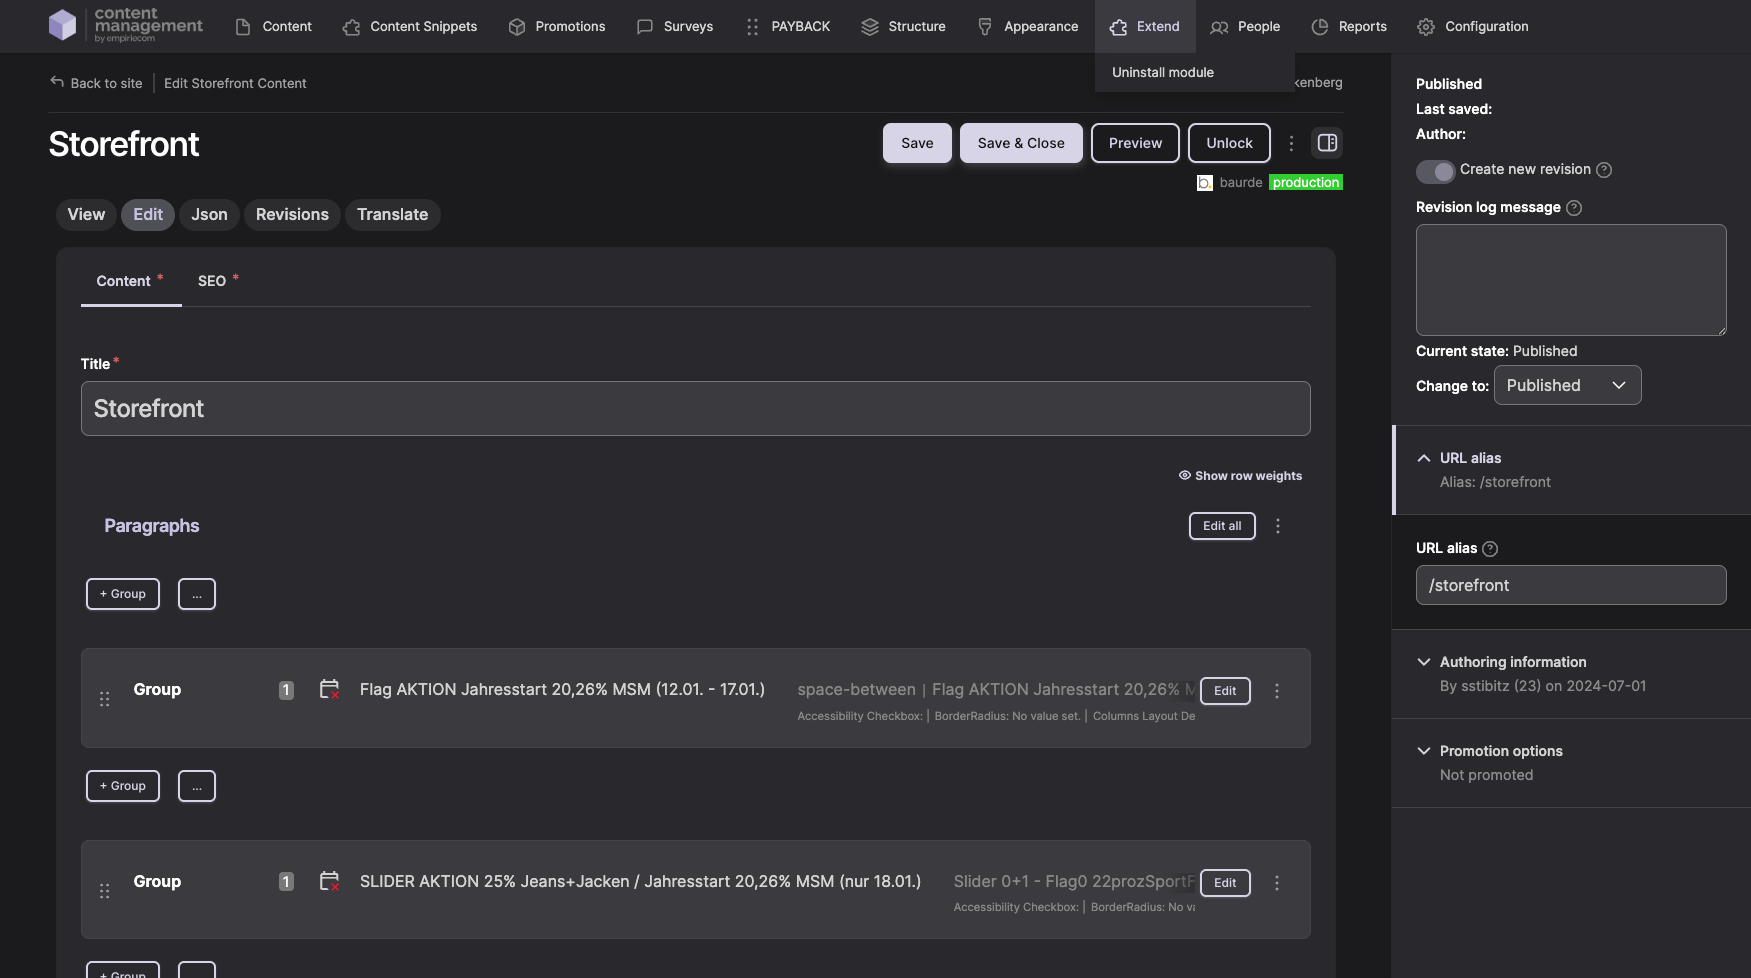Click the sidebar panel toggle icon
This screenshot has height=978, width=1751.
(1327, 143)
